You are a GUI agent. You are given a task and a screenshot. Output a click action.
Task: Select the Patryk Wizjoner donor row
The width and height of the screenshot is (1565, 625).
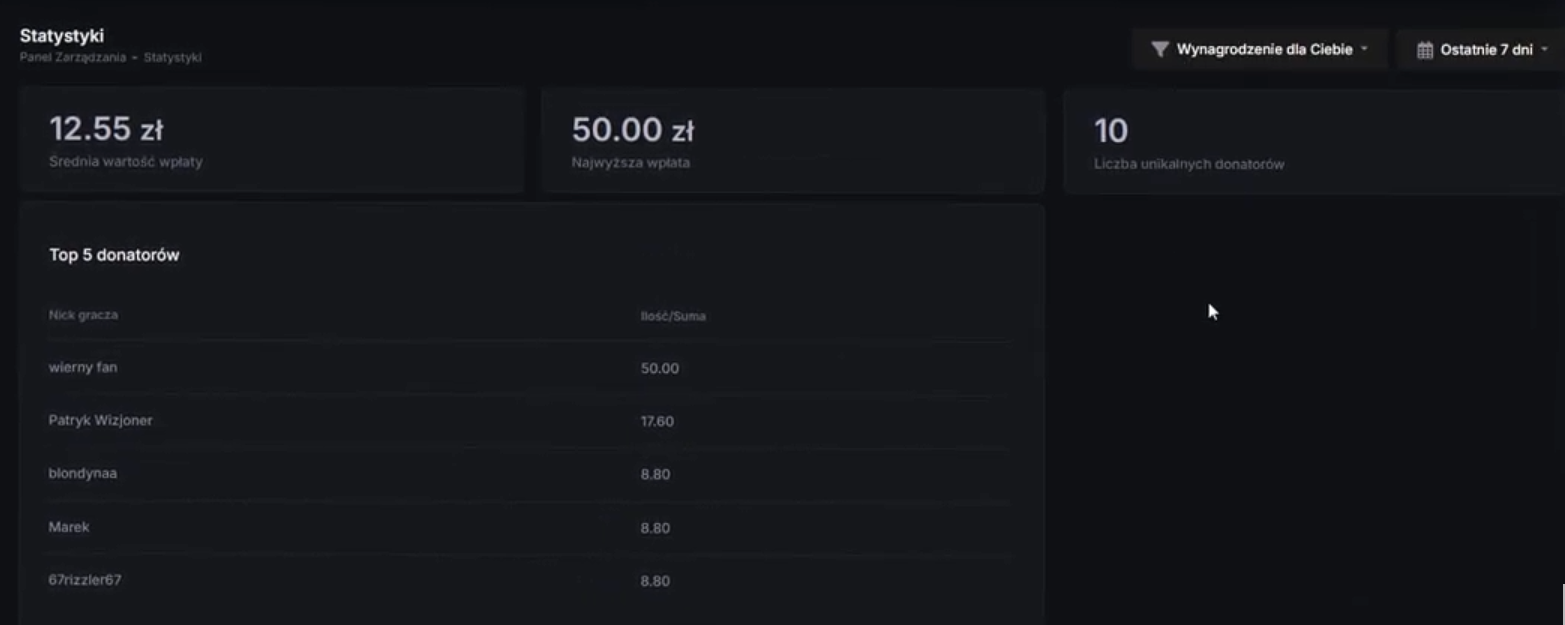[530, 421]
